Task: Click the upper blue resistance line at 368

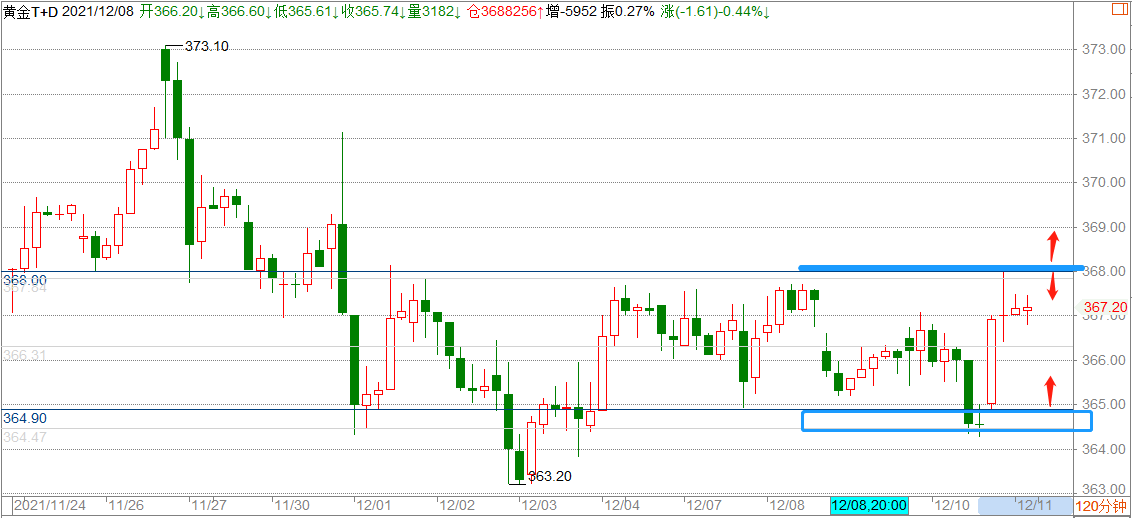Action: coord(940,268)
